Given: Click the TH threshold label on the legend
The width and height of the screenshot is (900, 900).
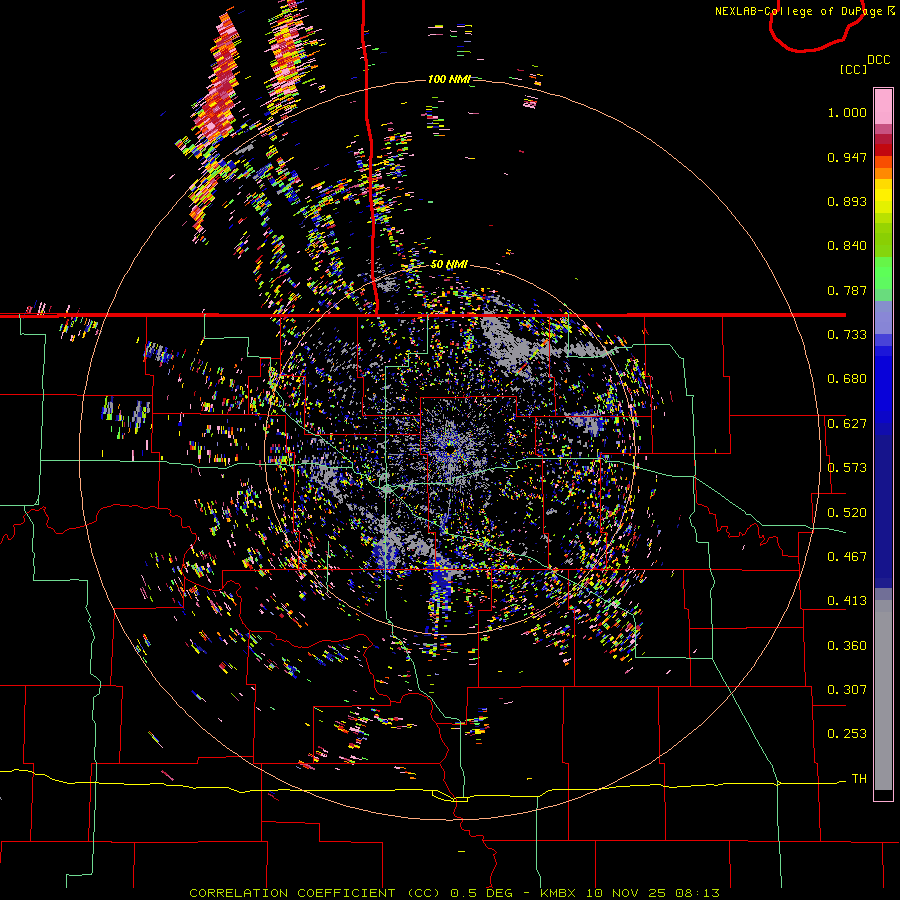Looking at the screenshot, I should point(859,779).
